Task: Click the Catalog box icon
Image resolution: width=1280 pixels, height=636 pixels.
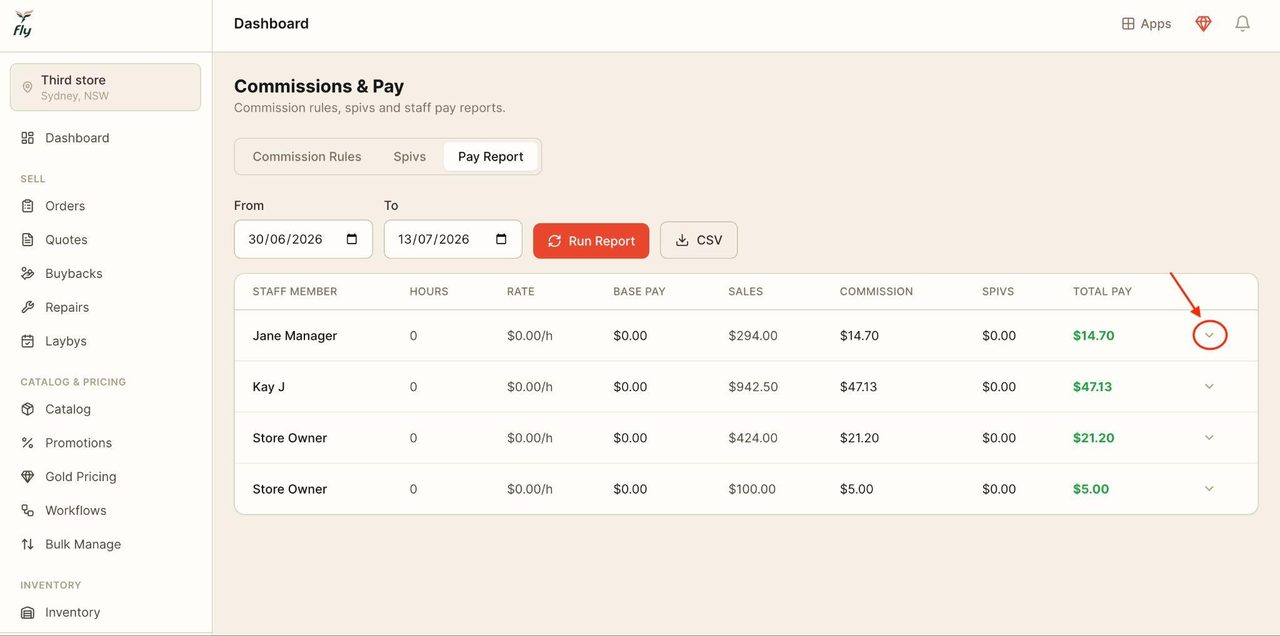Action: pos(28,409)
